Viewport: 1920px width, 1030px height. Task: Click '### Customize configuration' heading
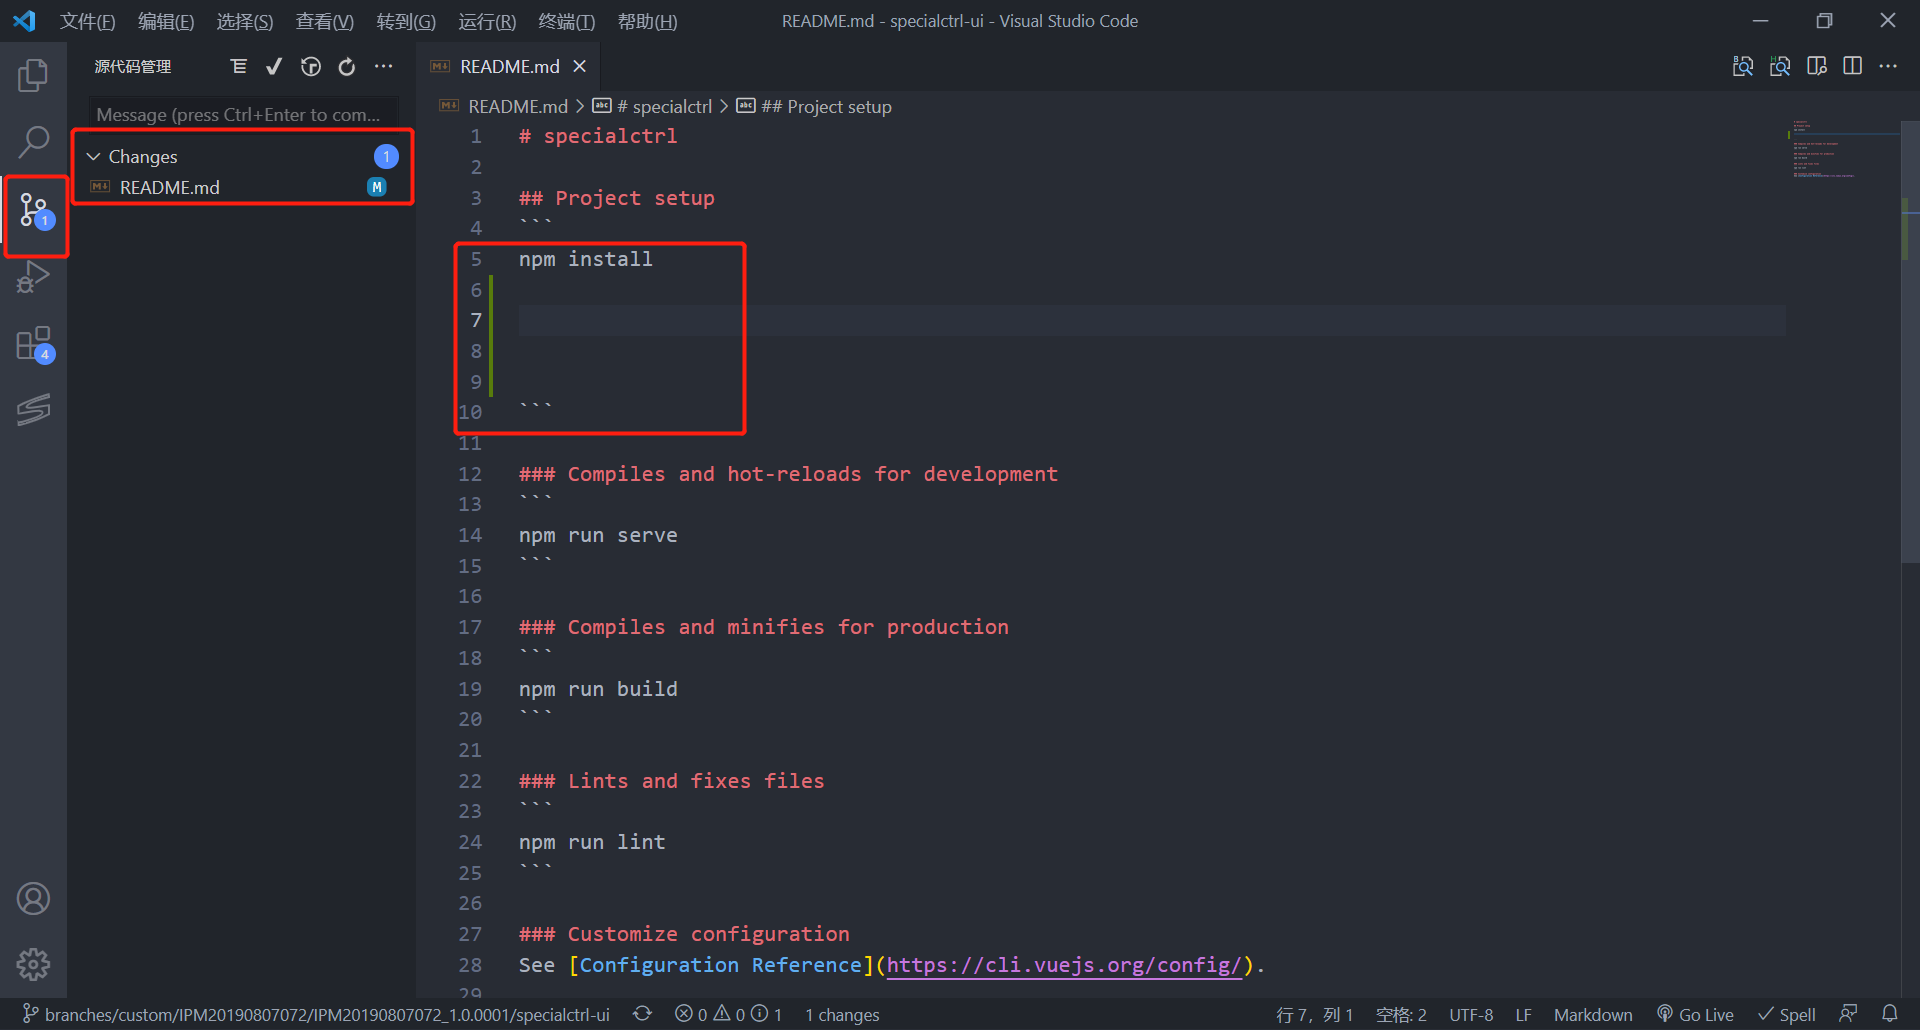point(684,934)
